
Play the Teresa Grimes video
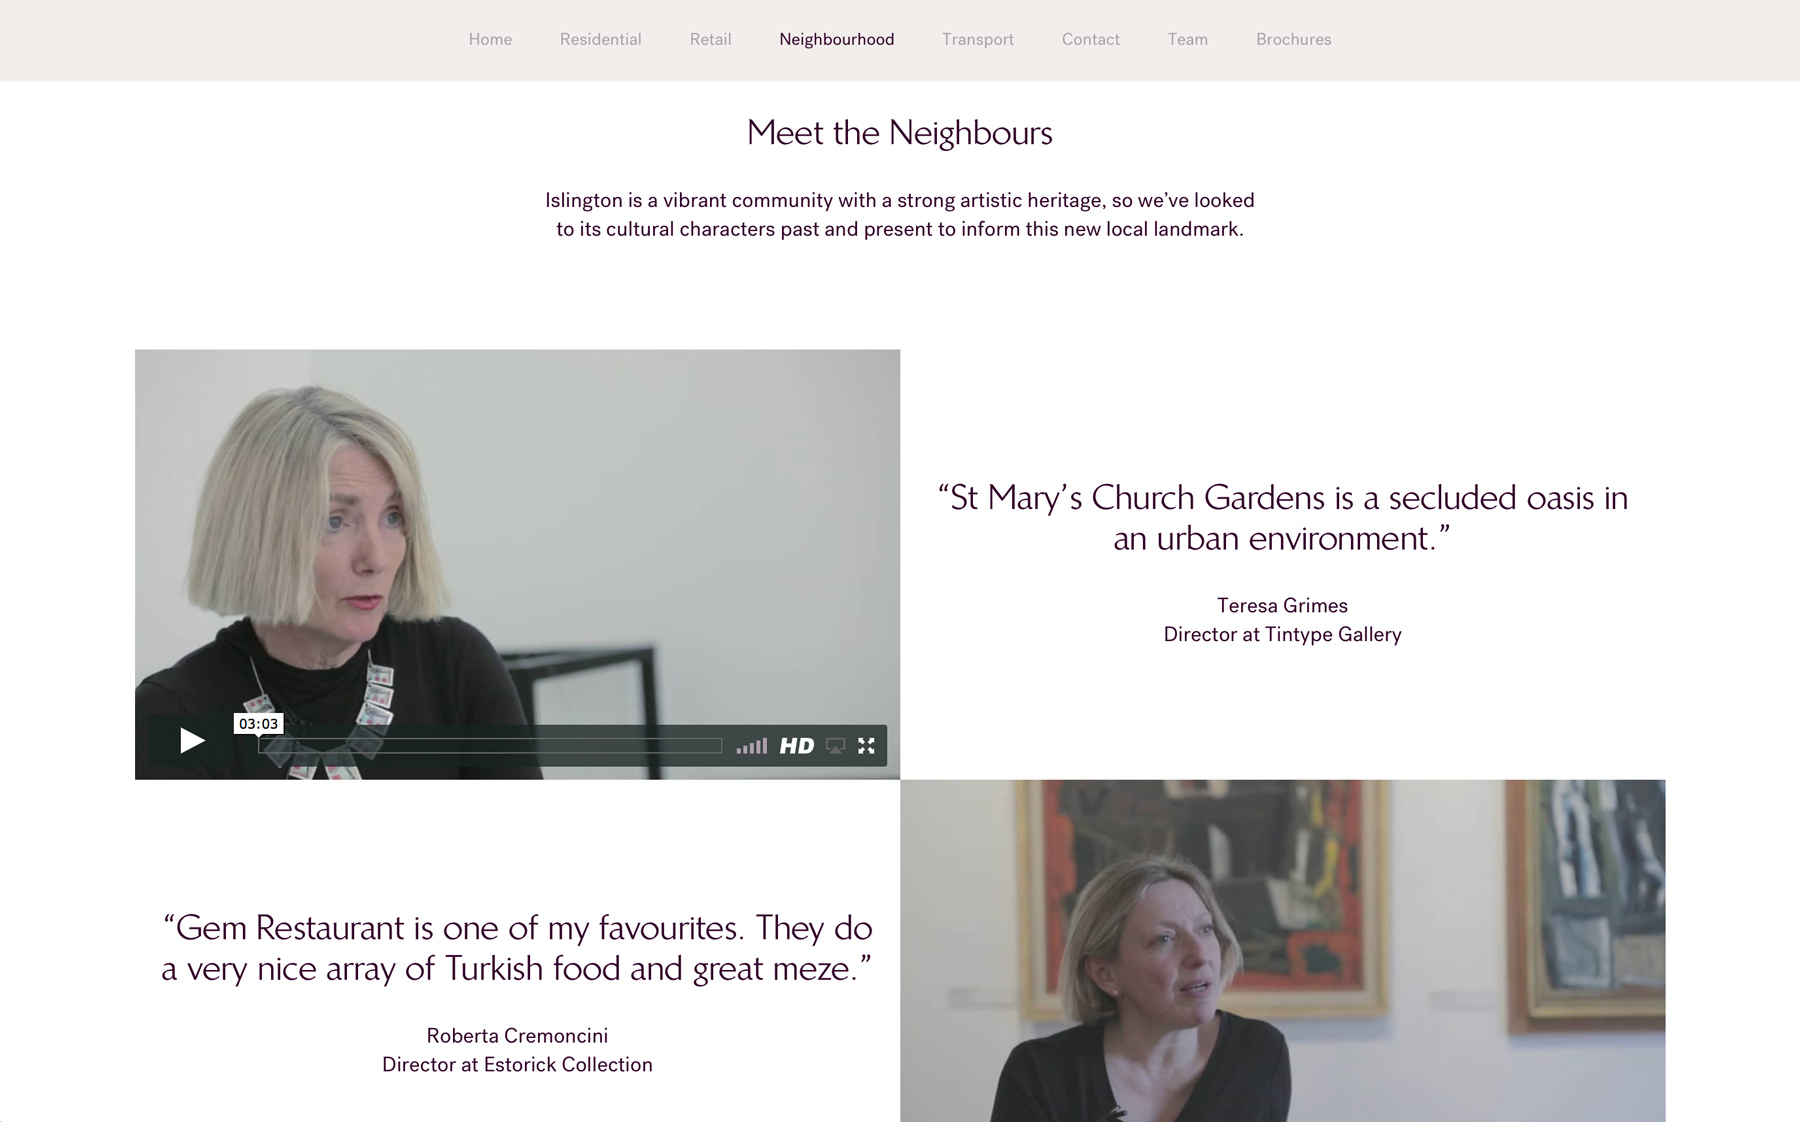[191, 741]
